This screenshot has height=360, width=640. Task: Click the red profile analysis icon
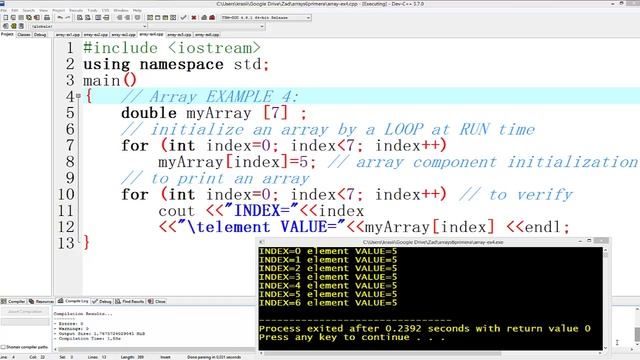[x=212, y=18]
